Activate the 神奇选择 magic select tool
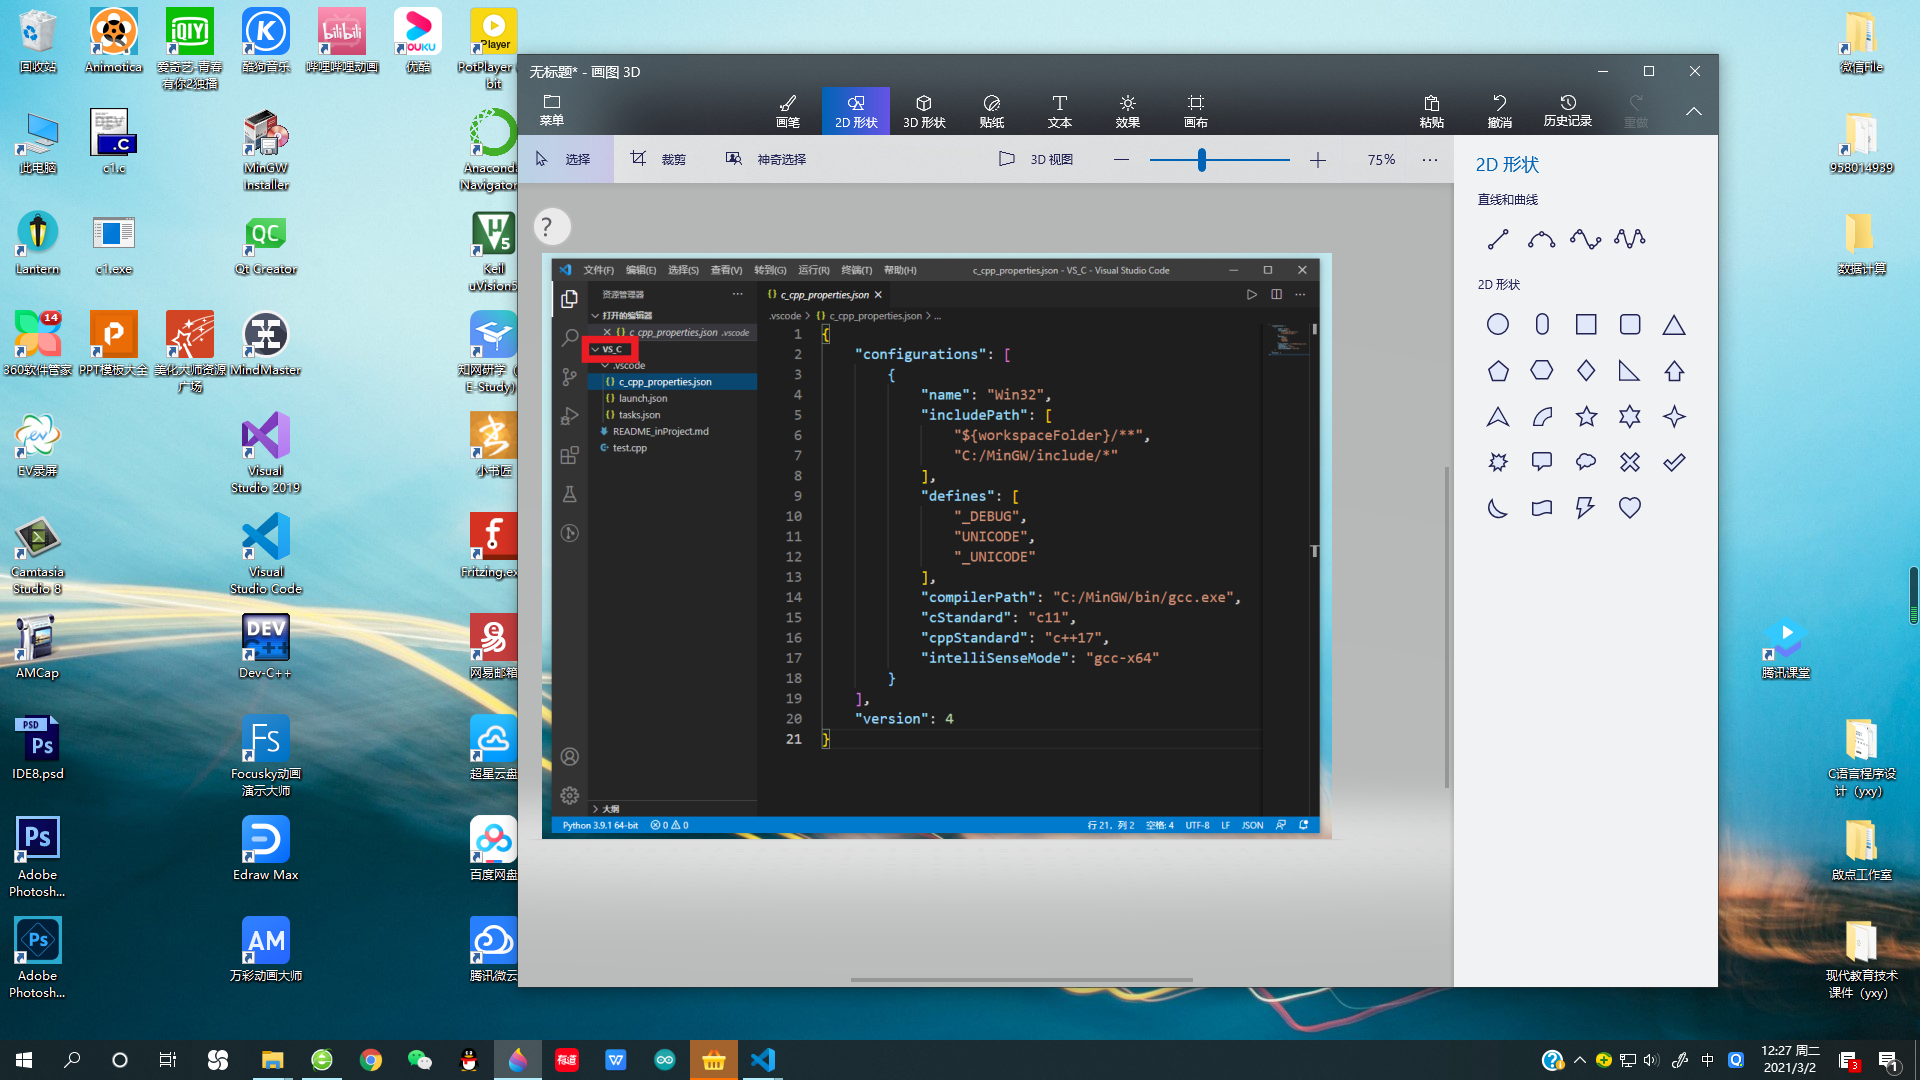This screenshot has height=1080, width=1920. pos(766,159)
